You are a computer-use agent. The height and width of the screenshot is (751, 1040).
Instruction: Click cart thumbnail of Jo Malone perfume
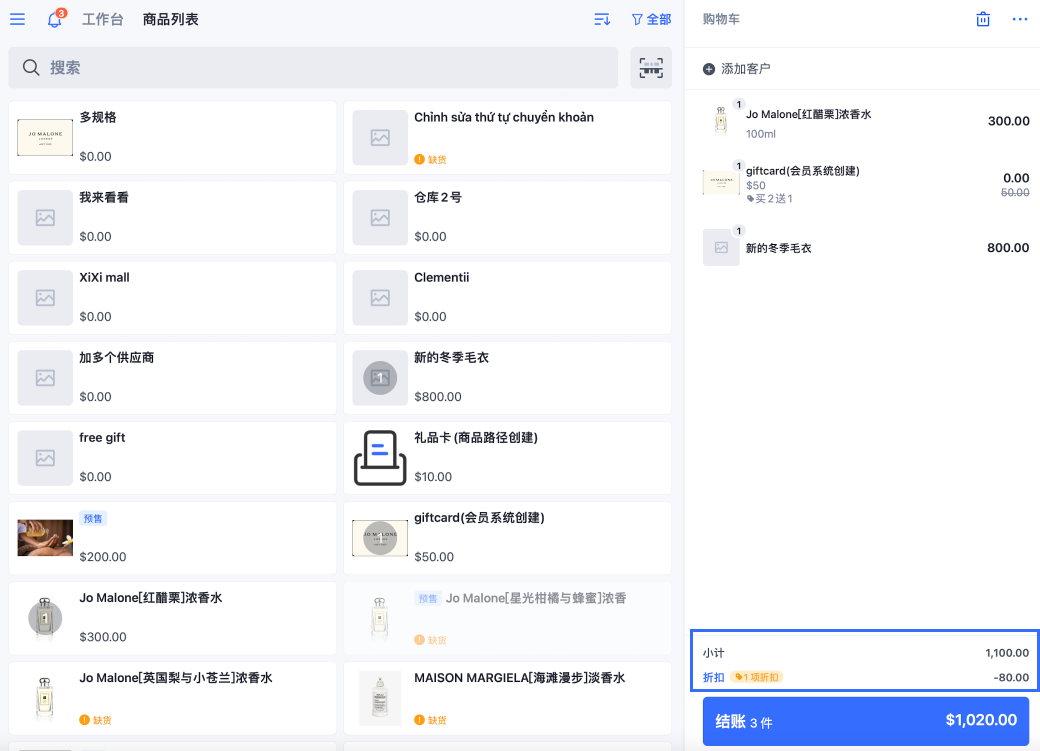721,121
